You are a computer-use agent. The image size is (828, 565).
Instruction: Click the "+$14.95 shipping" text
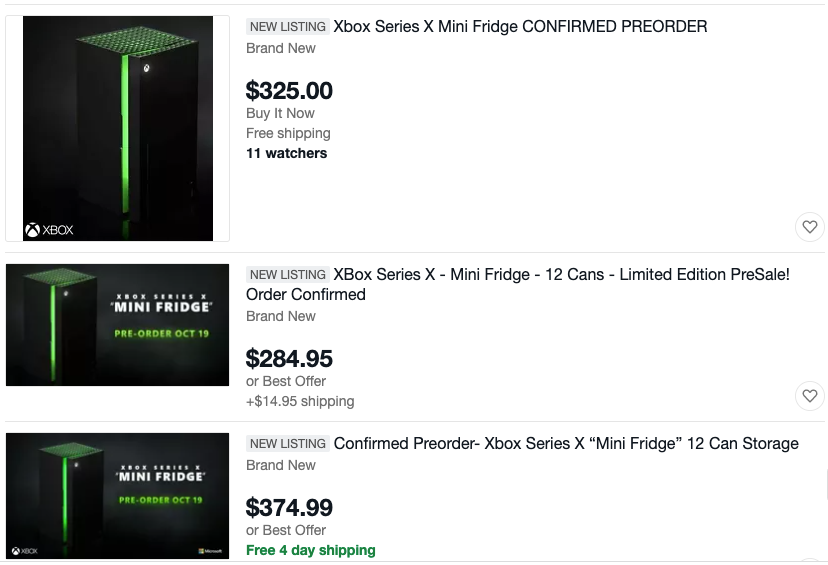[x=300, y=401]
